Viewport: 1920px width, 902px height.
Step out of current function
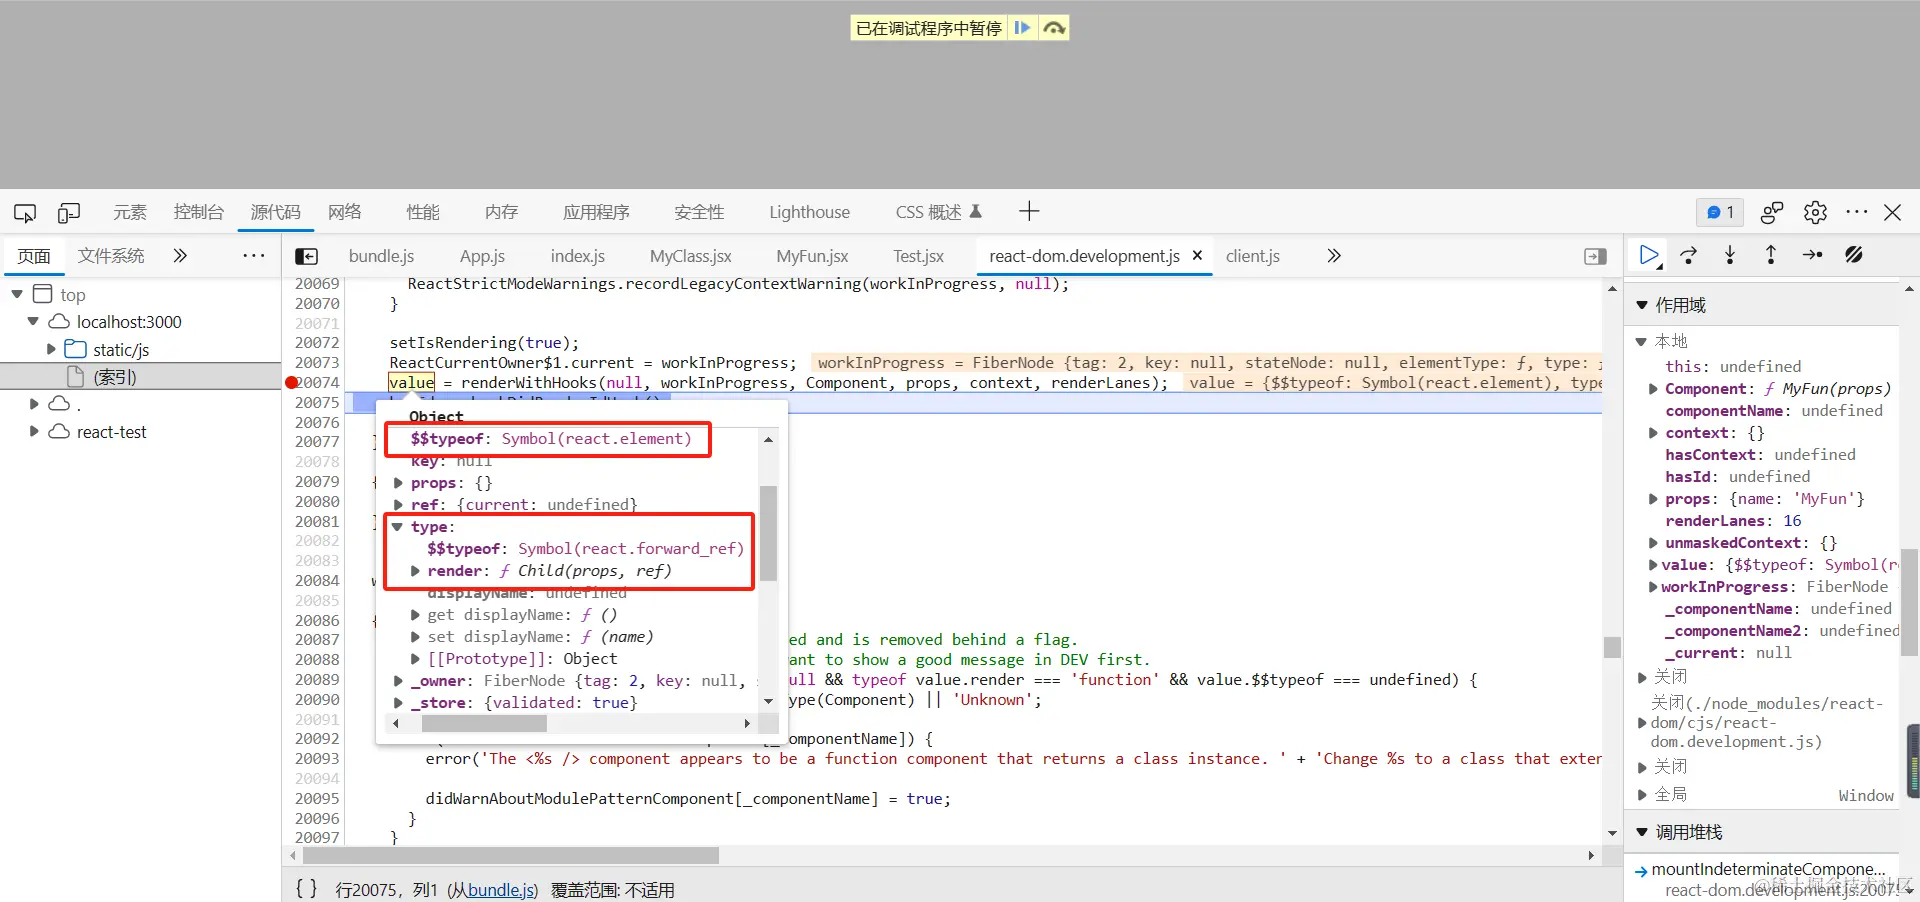pyautogui.click(x=1771, y=255)
